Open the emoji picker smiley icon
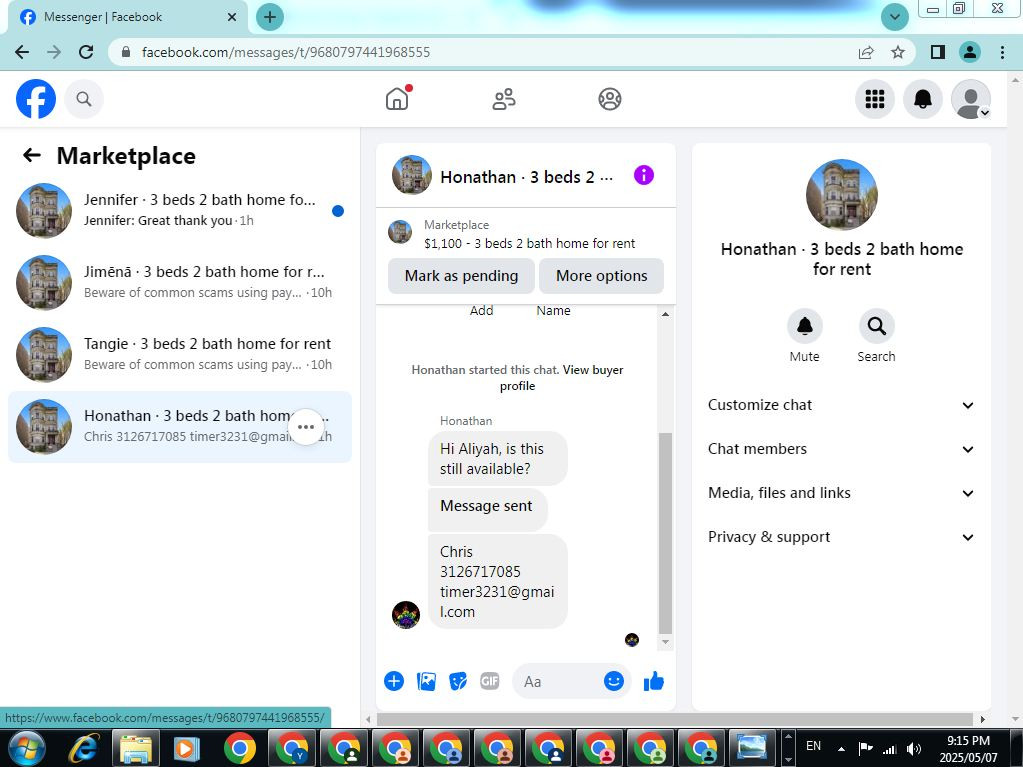1023x767 pixels. pyautogui.click(x=613, y=682)
